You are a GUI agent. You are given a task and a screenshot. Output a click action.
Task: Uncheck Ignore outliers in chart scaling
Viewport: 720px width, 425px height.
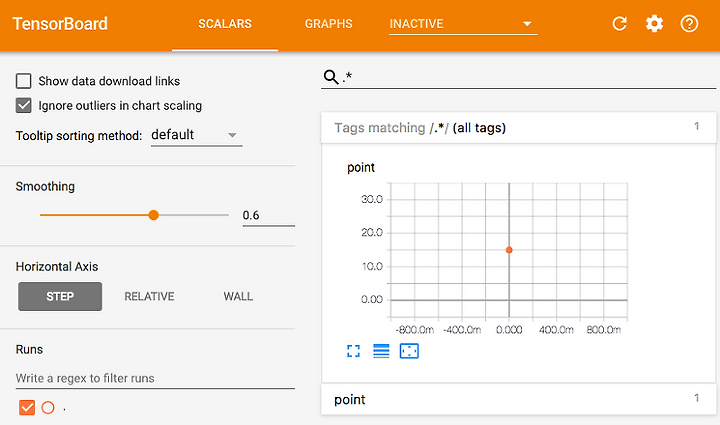[x=23, y=105]
